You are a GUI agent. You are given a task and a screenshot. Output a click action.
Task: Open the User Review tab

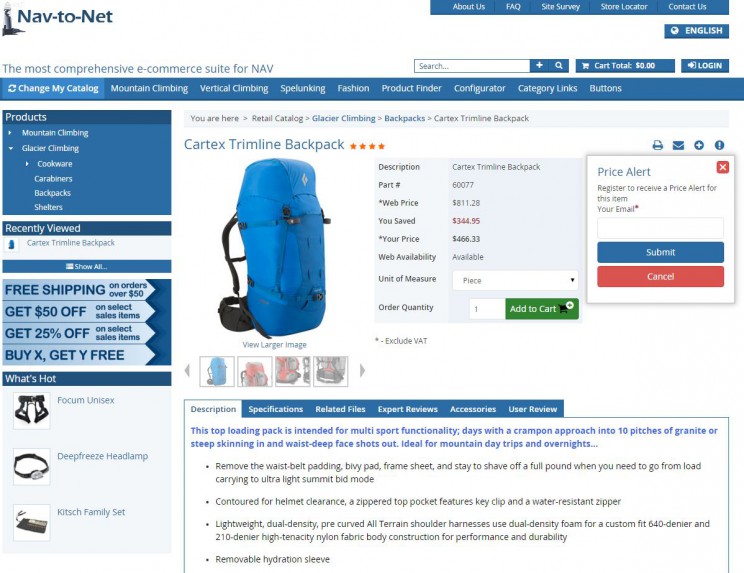[x=532, y=409]
